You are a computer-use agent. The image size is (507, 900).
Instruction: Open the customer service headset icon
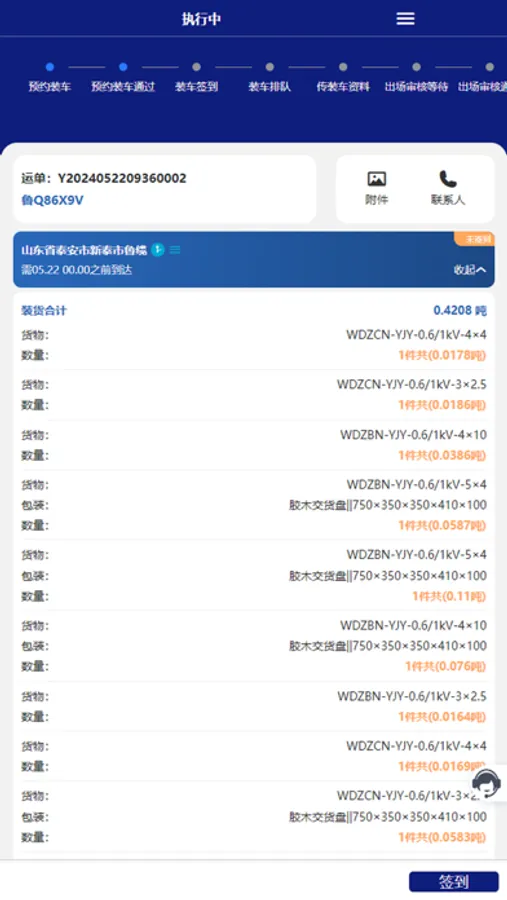coord(486,783)
